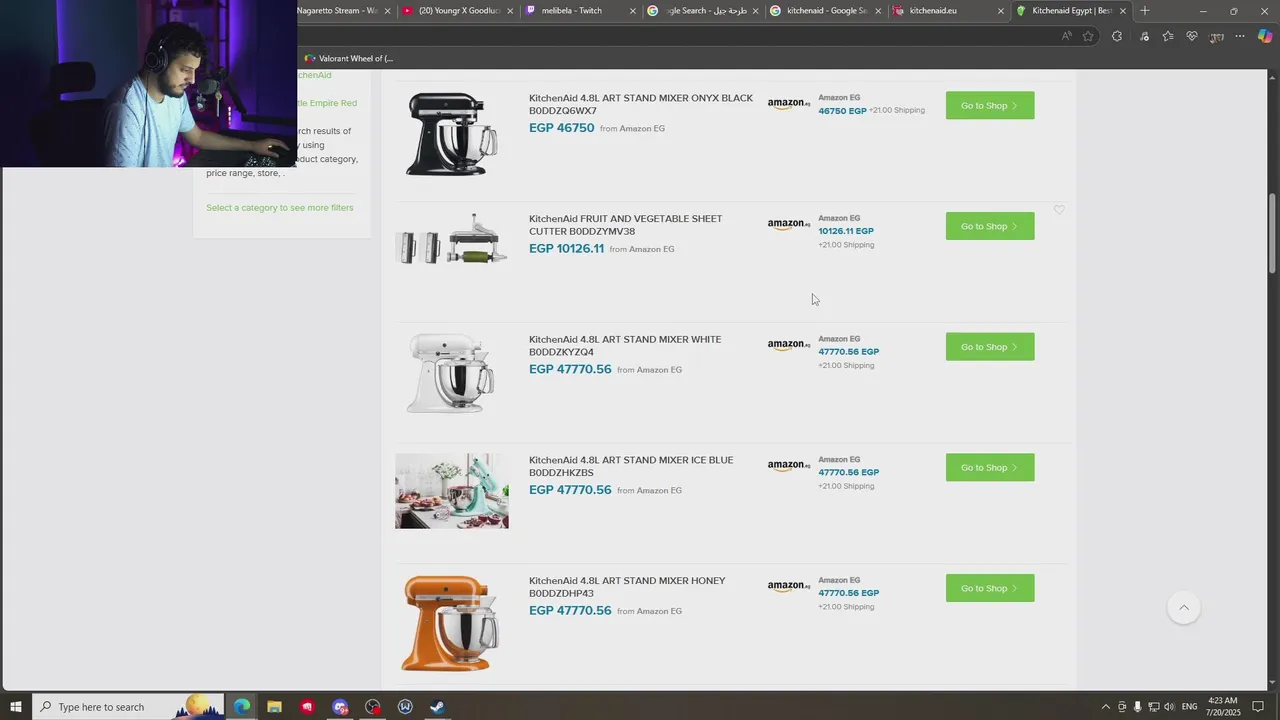Open Fruit and Vegetable Sheet Cutter title
The width and height of the screenshot is (1280, 720).
[625, 225]
